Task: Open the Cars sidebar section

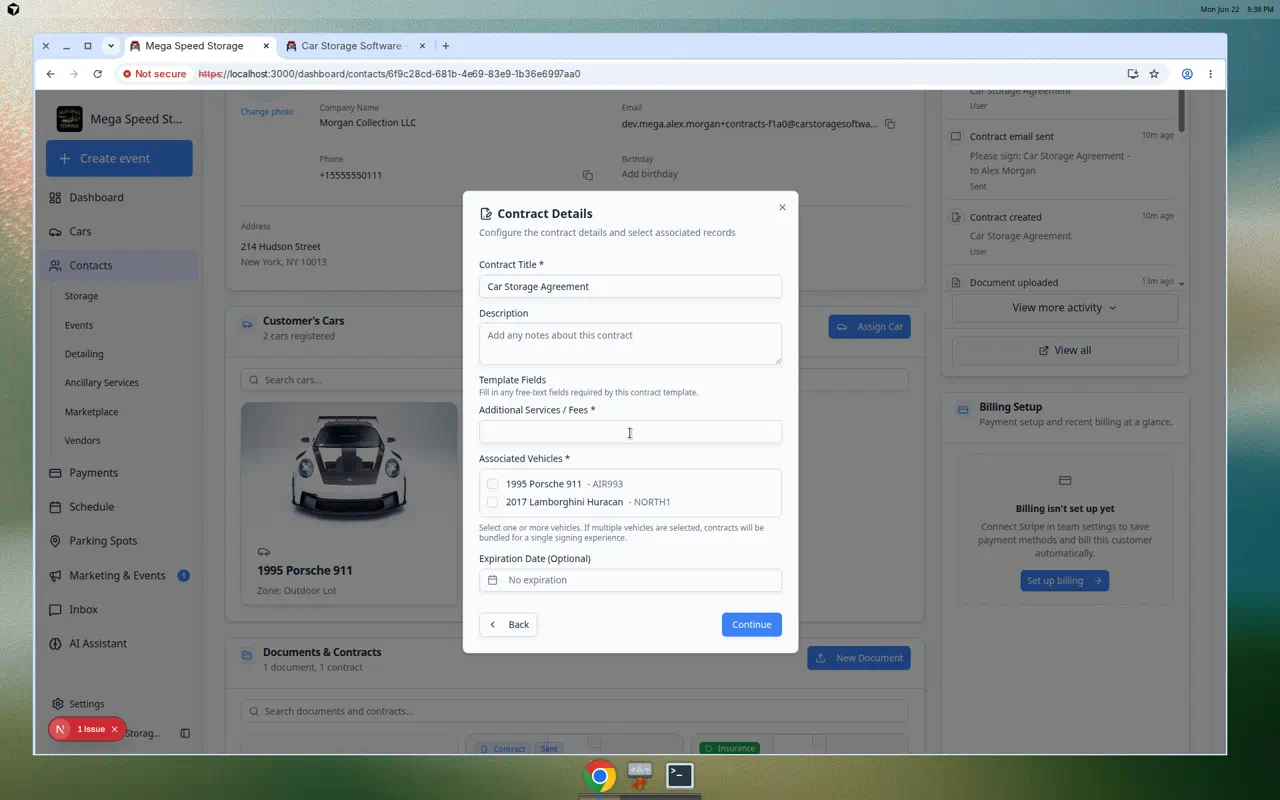Action: [x=80, y=231]
